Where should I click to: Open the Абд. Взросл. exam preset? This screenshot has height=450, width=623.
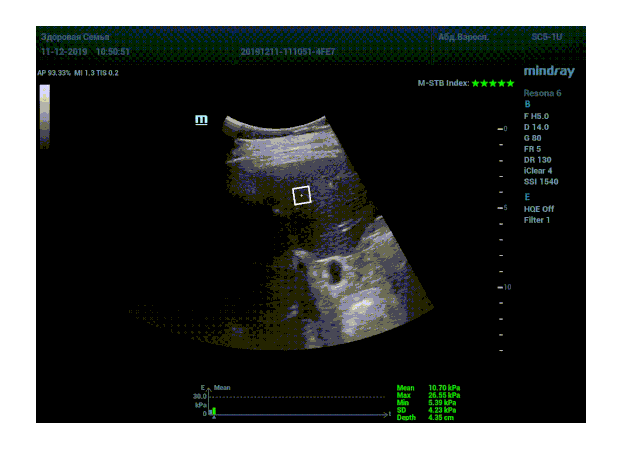click(x=462, y=37)
